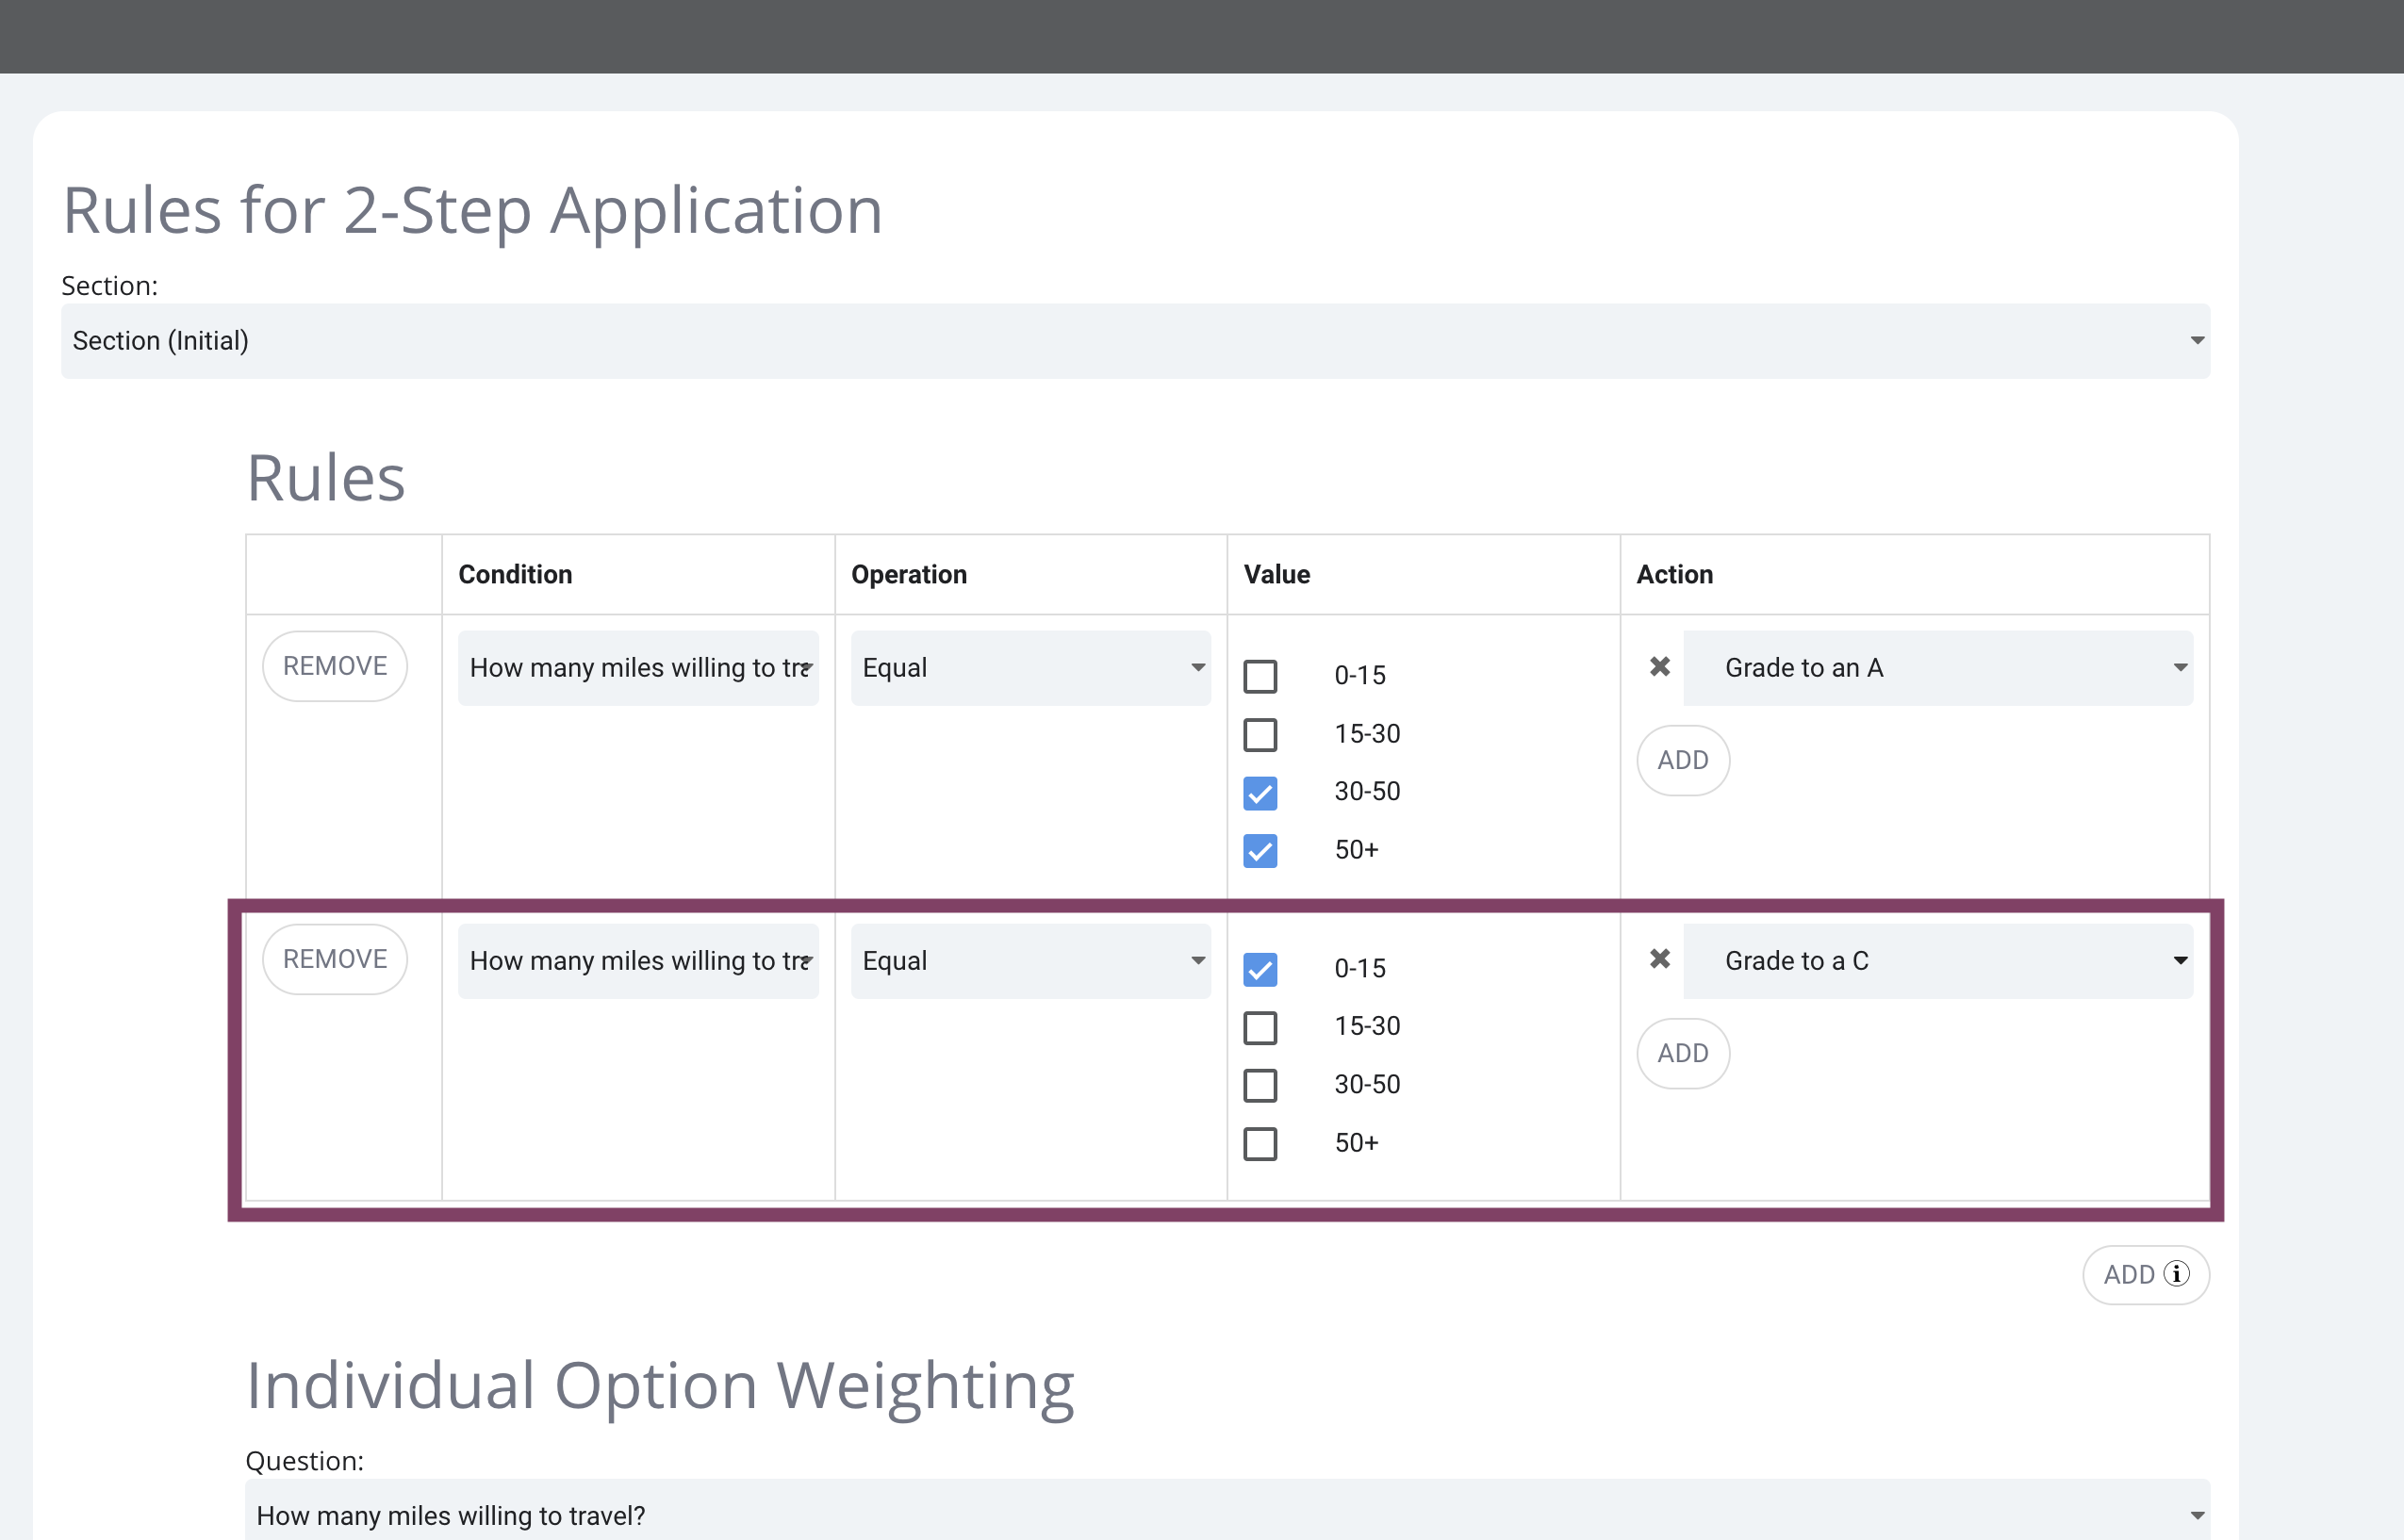The image size is (2404, 1540).
Task: Click the 15-30 label in the Grade to a C rule
Action: pyautogui.click(x=1367, y=1026)
